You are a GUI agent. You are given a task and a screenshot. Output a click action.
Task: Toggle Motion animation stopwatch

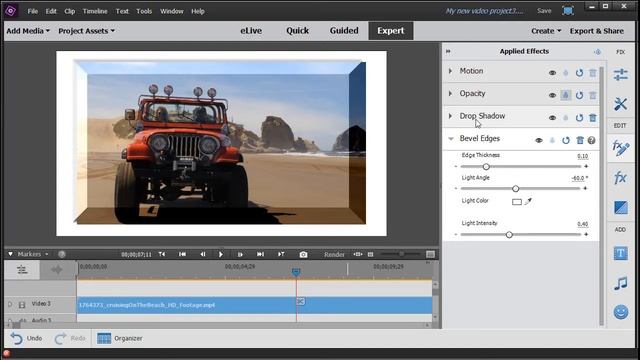[565, 73]
